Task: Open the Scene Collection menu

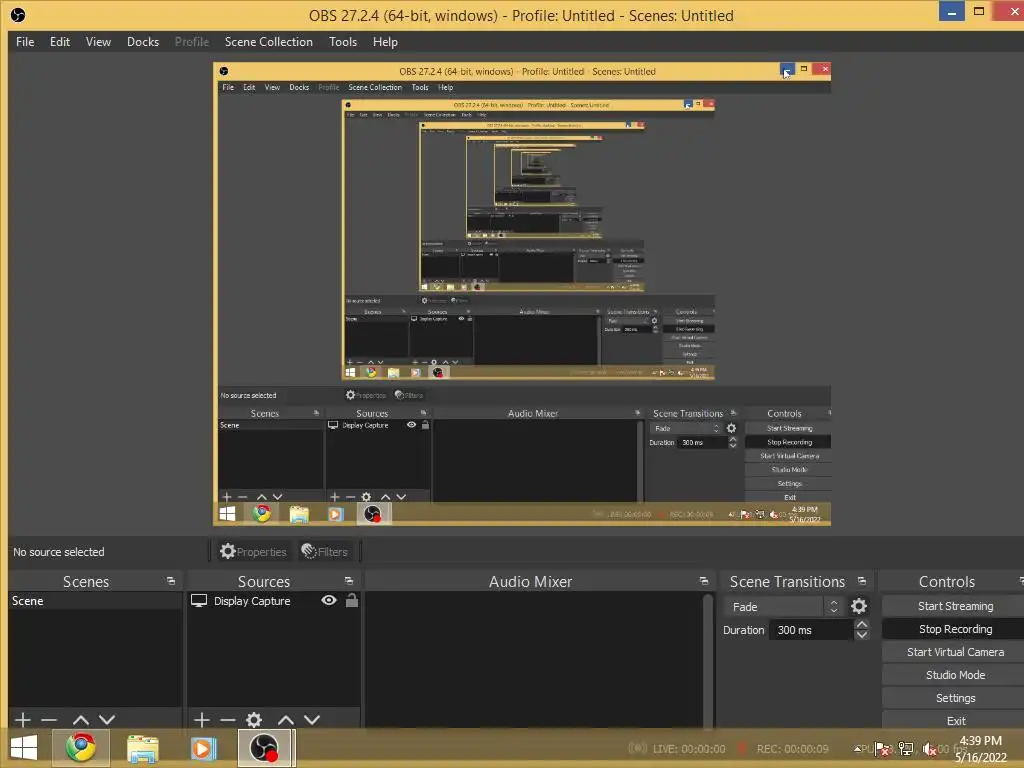Action: [268, 42]
